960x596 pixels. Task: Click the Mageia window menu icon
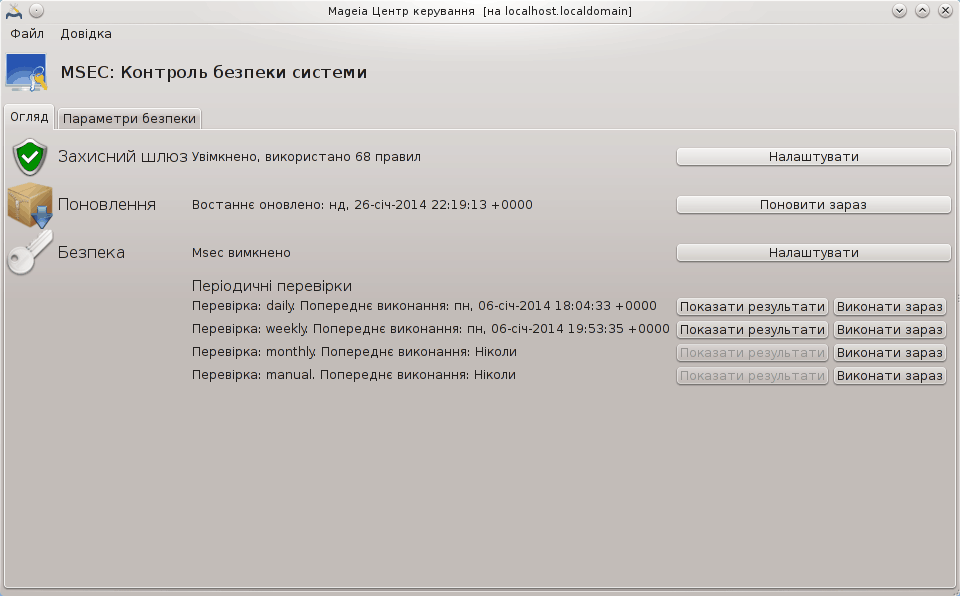tap(13, 11)
